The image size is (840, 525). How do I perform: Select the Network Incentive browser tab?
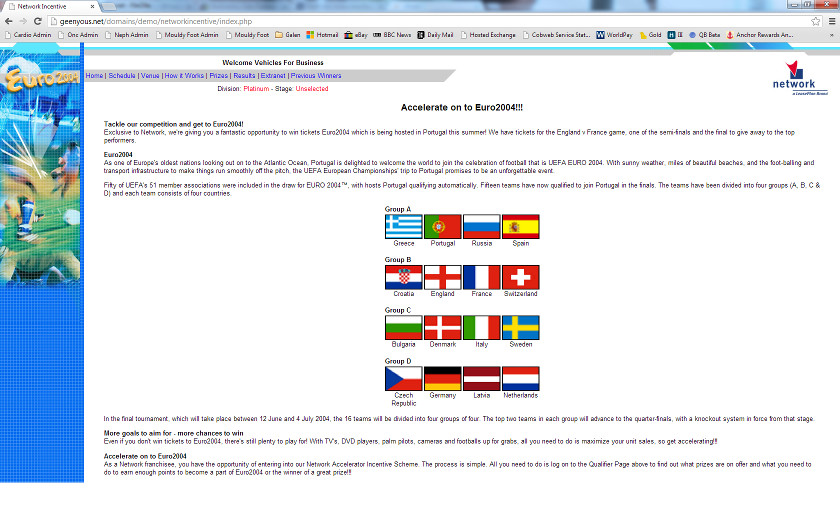click(51, 6)
